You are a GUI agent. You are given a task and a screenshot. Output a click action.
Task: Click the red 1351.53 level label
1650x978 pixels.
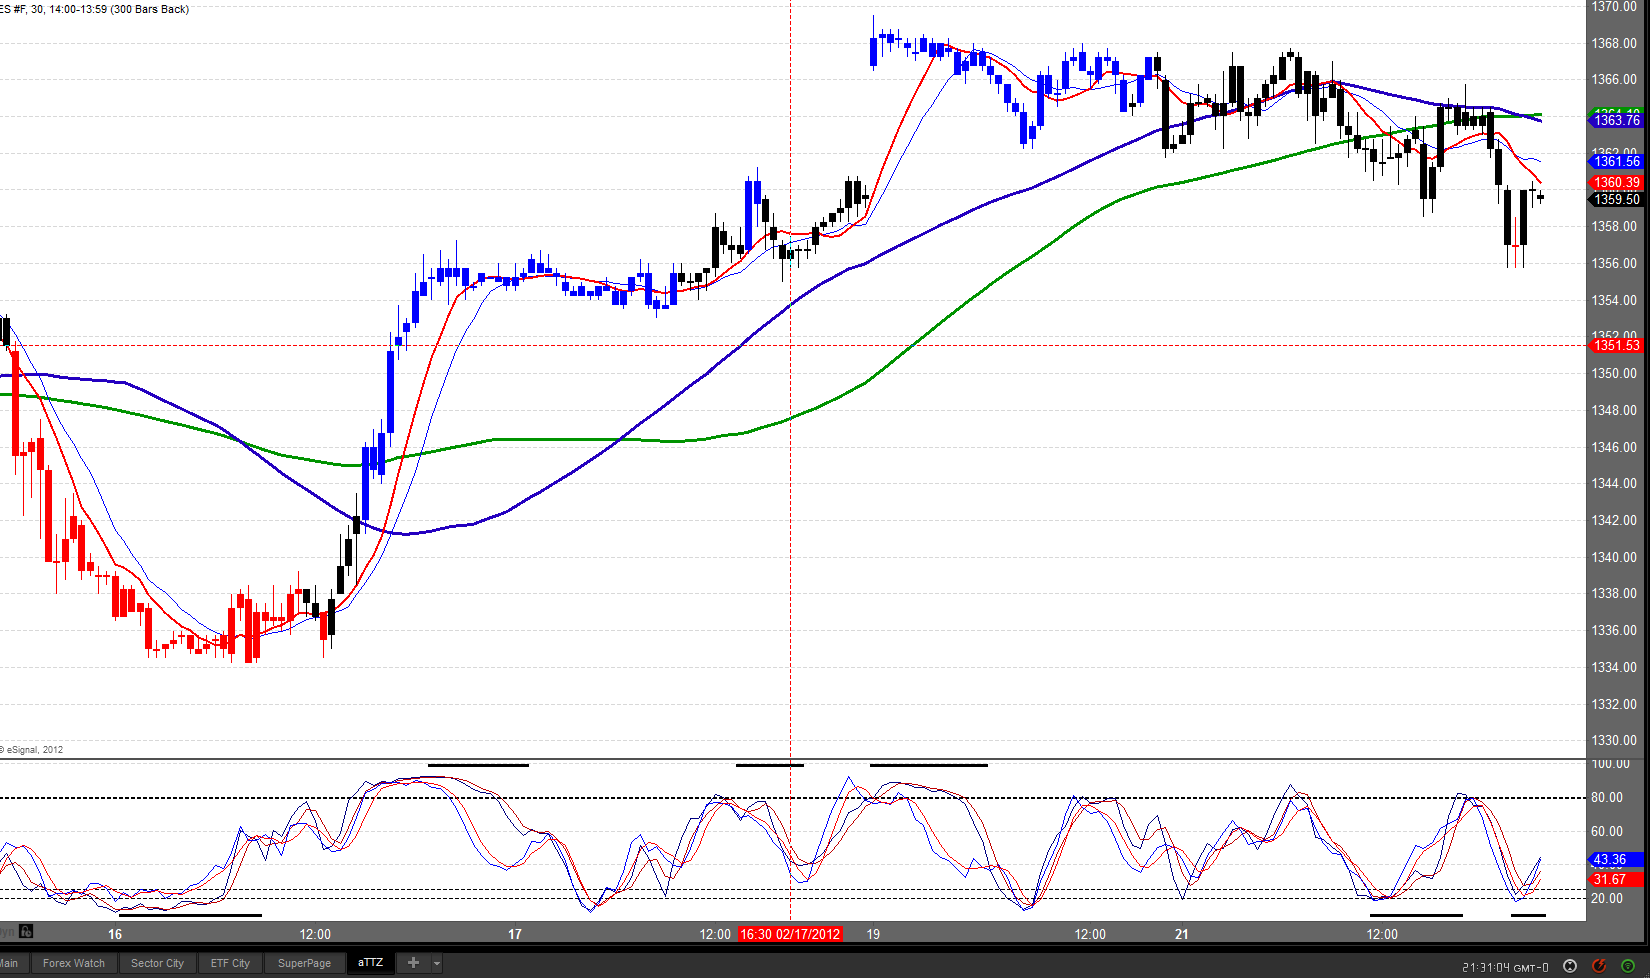coord(1616,345)
